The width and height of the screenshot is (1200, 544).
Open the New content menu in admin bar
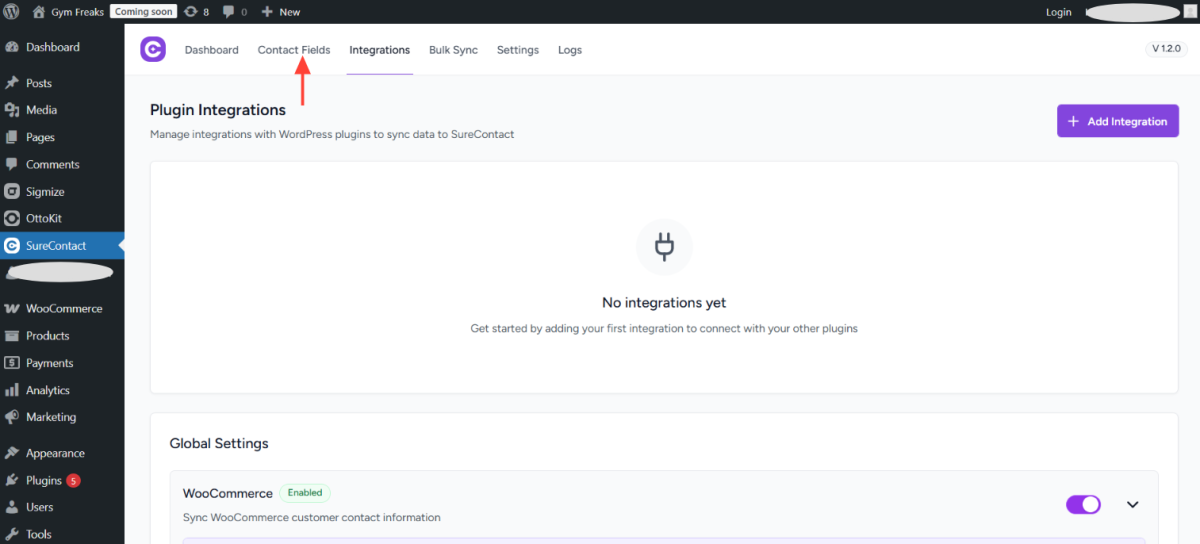[280, 12]
